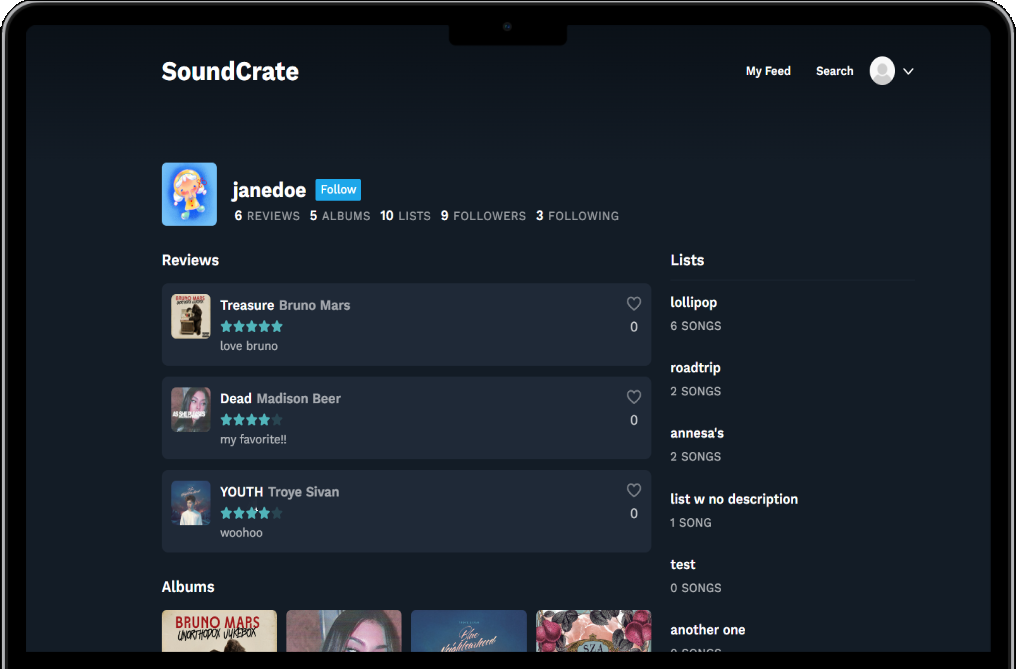Viewport: 1016px width, 669px height.
Task: Open the SoundCrate home logo
Action: click(230, 71)
